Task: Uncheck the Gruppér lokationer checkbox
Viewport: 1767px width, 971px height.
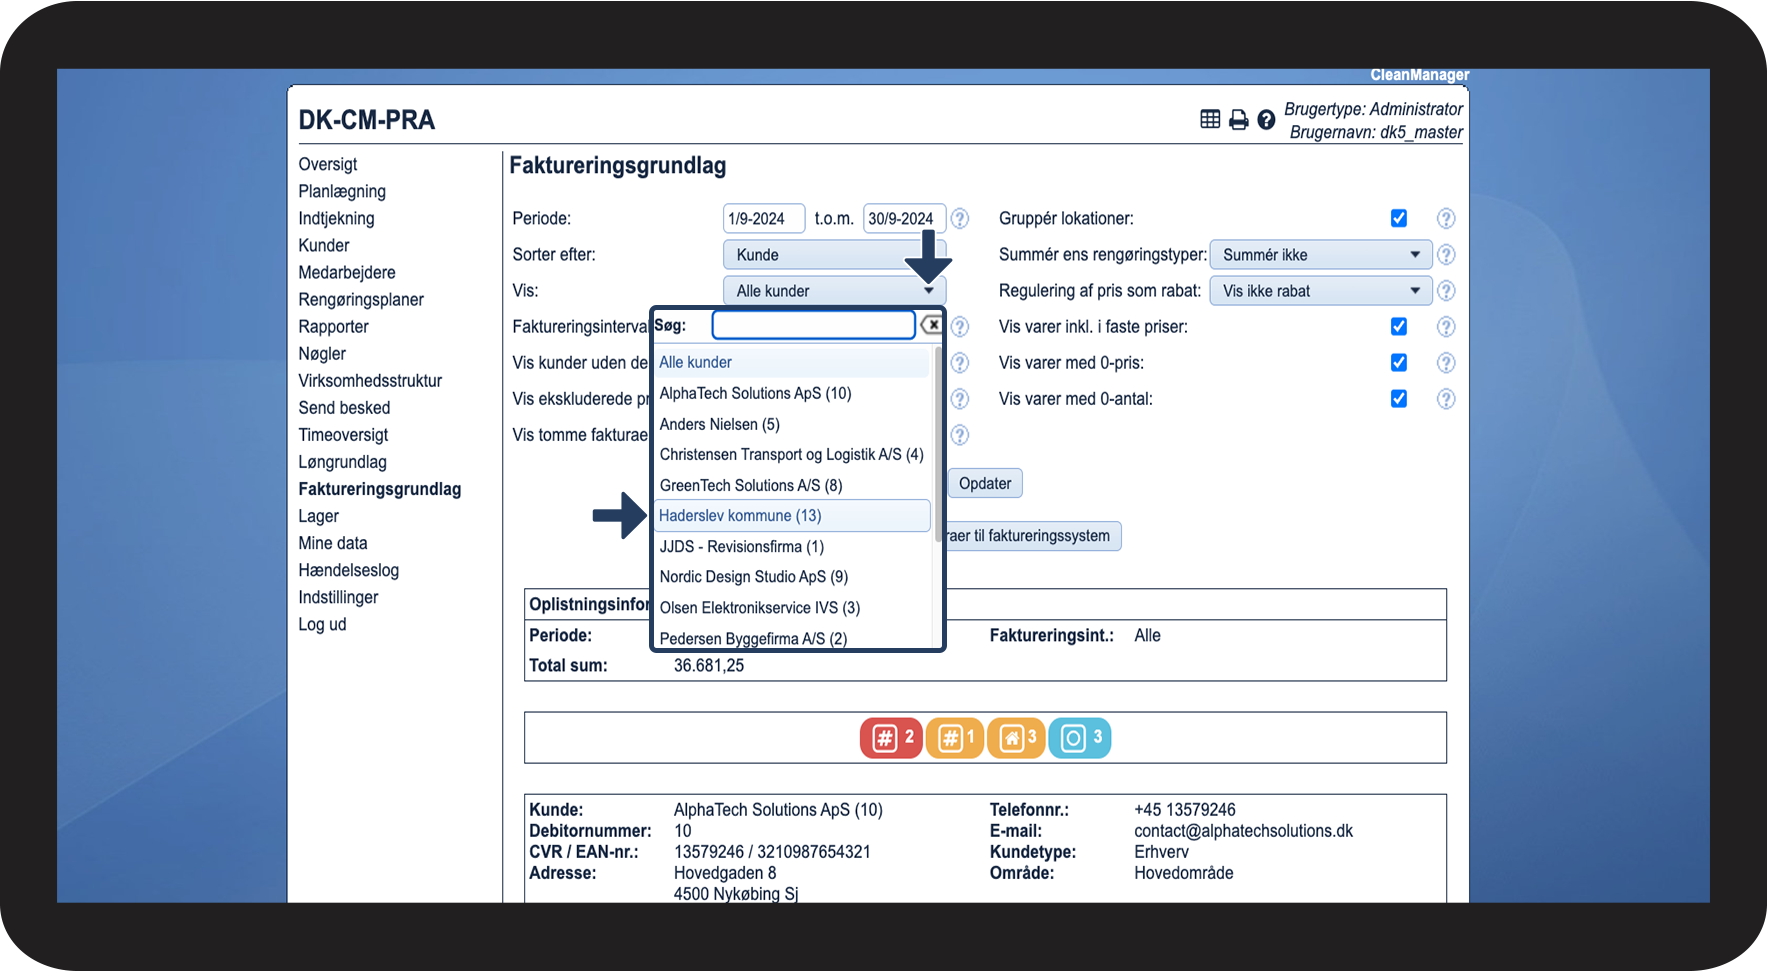Action: [1398, 219]
